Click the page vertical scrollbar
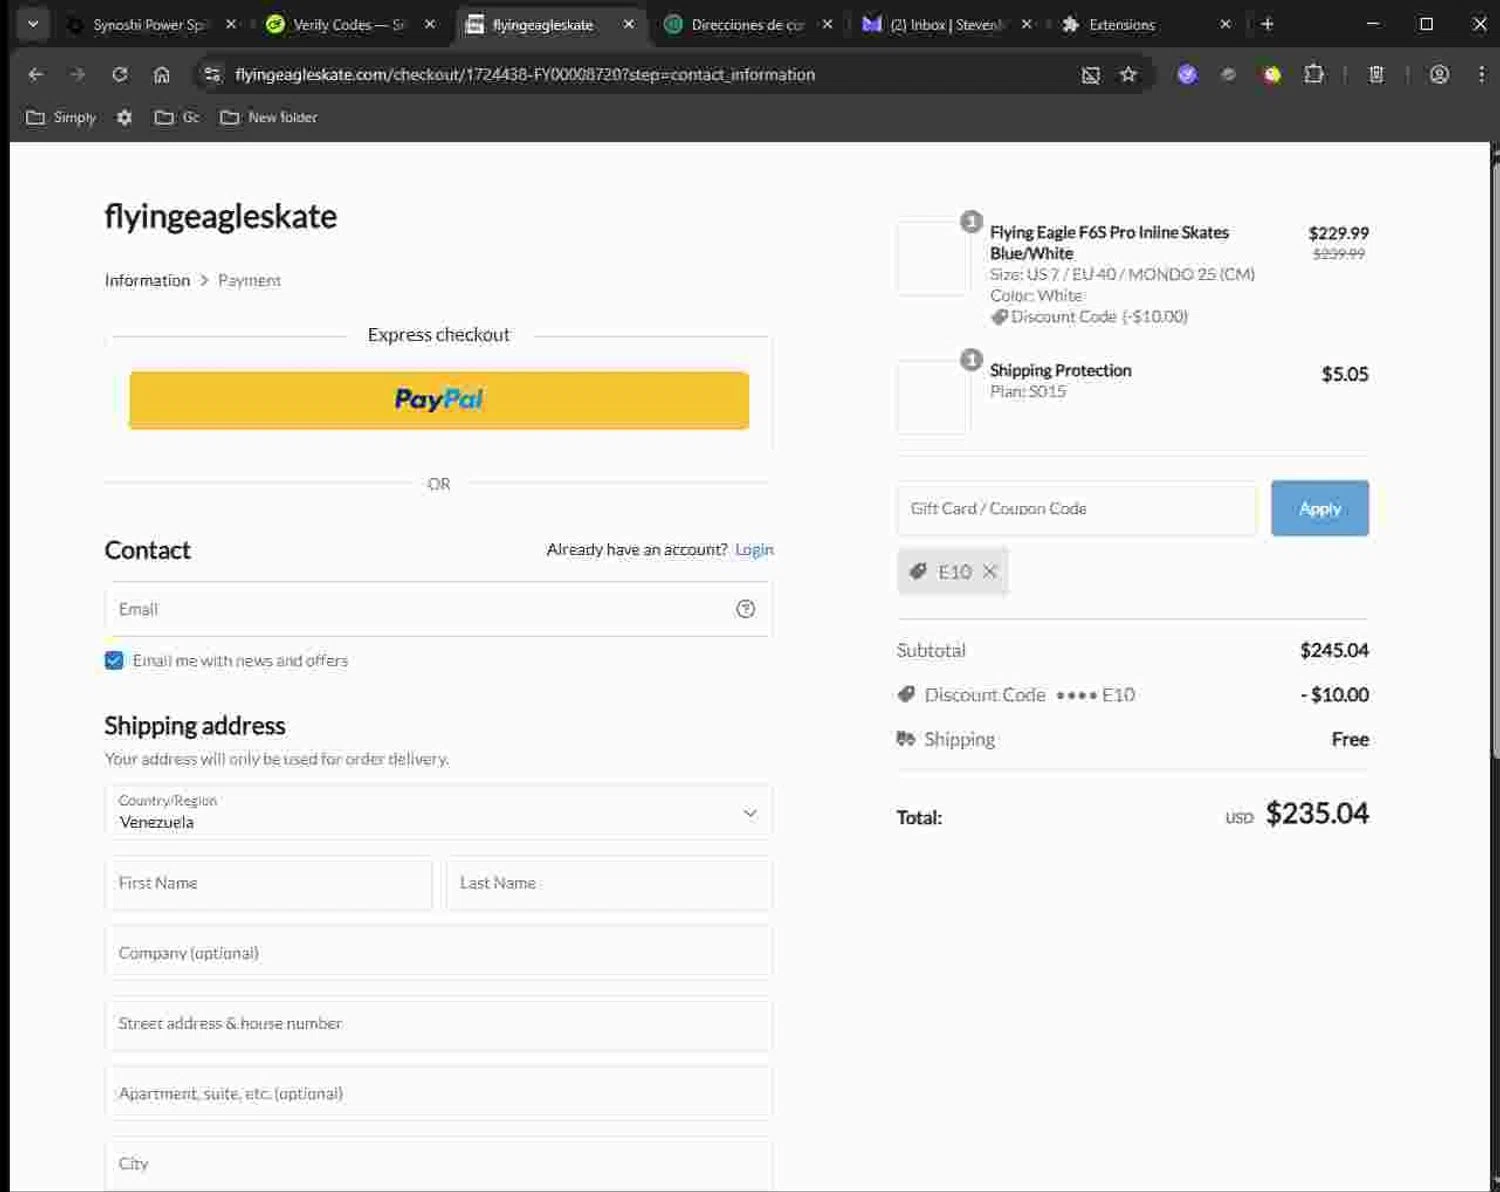The image size is (1500, 1192). 1495,460
